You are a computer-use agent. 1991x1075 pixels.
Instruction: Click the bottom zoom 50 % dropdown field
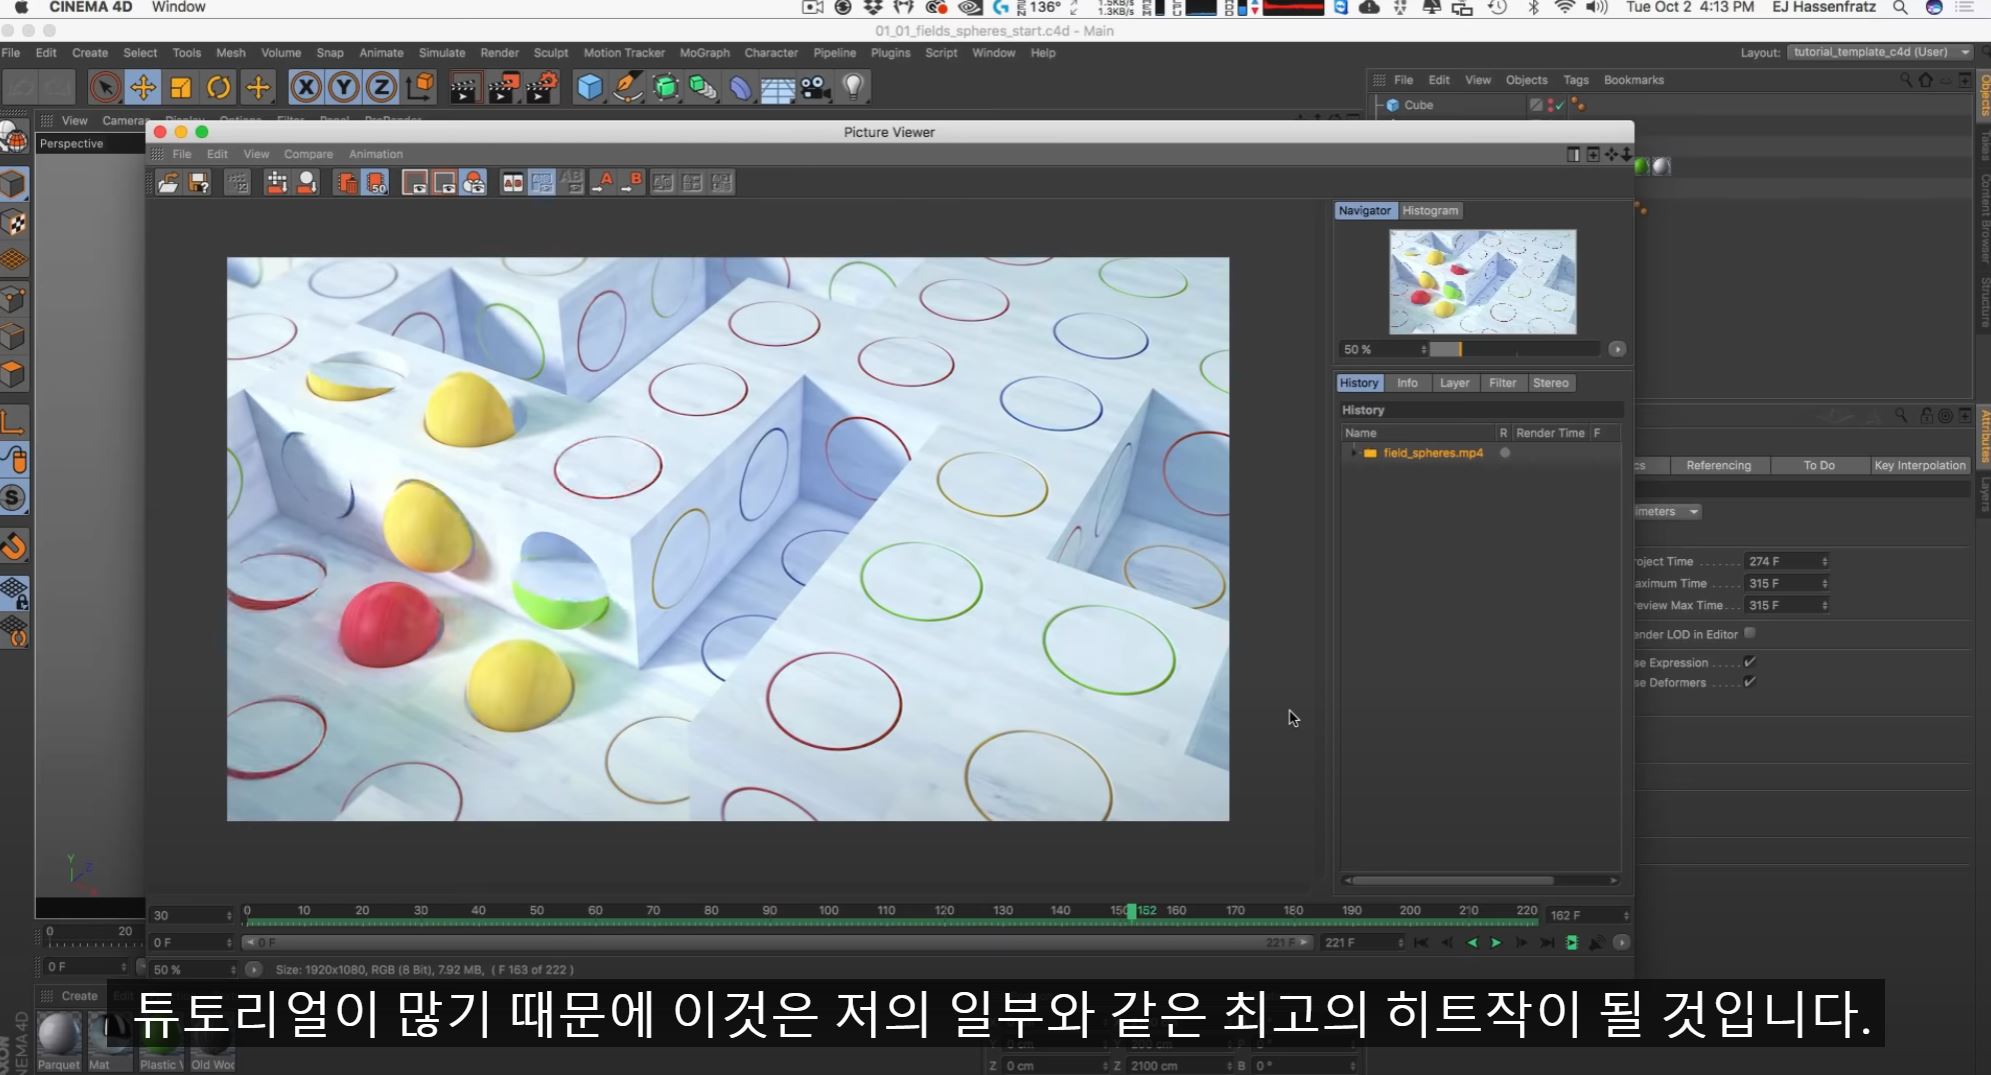(x=194, y=969)
